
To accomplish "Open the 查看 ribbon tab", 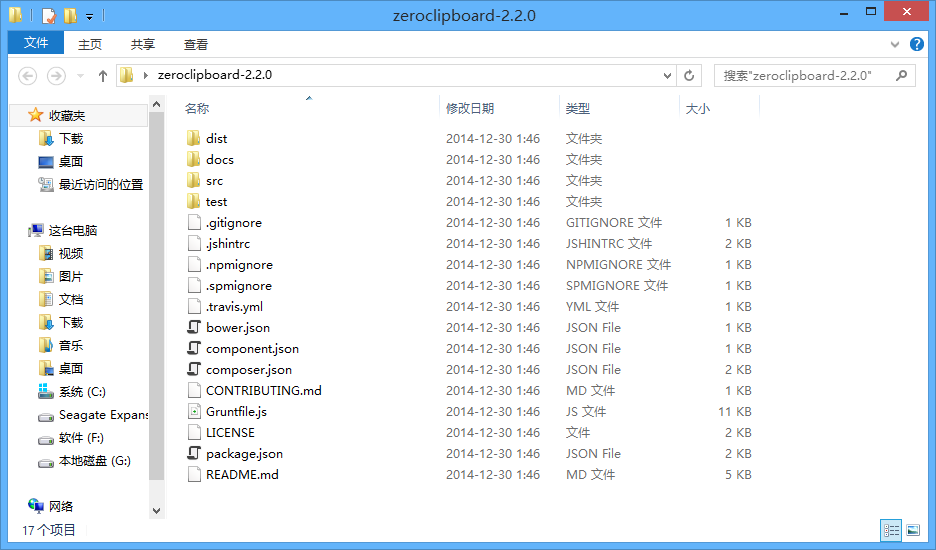I will tap(196, 45).
